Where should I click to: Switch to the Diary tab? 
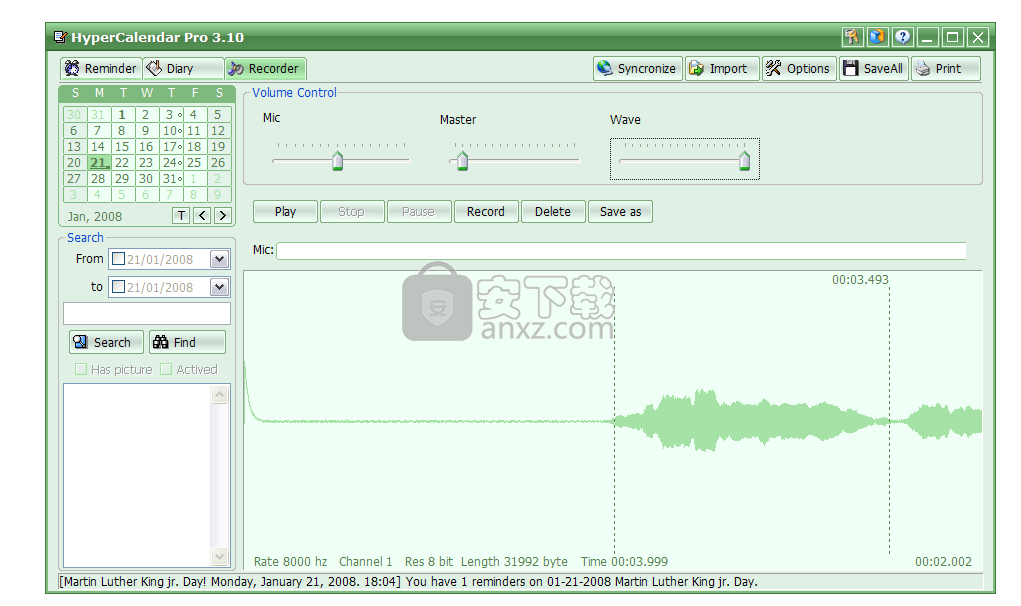click(x=183, y=68)
